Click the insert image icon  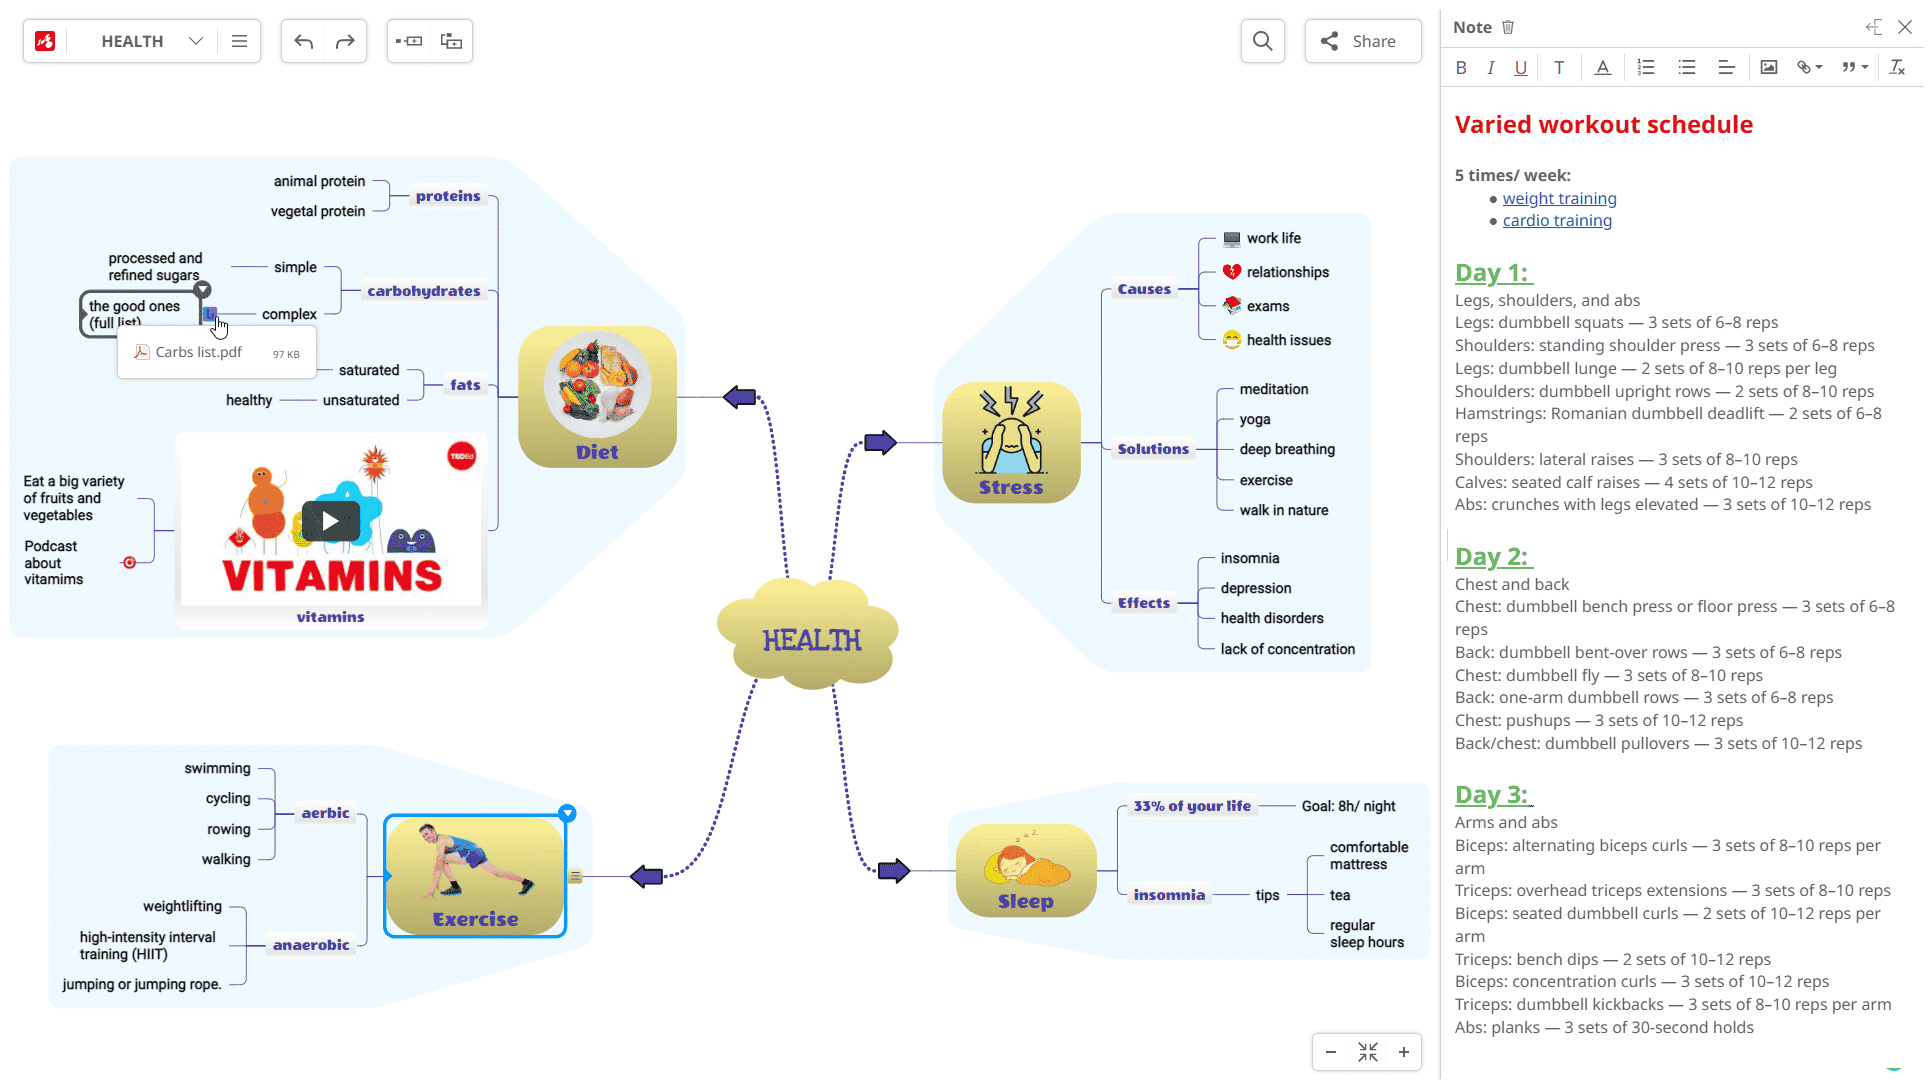(1768, 68)
